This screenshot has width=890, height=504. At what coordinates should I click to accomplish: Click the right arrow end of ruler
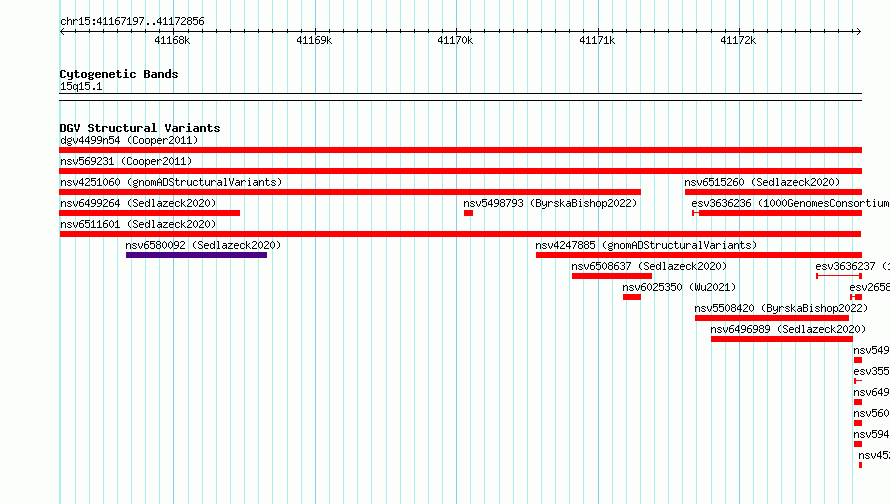858,31
